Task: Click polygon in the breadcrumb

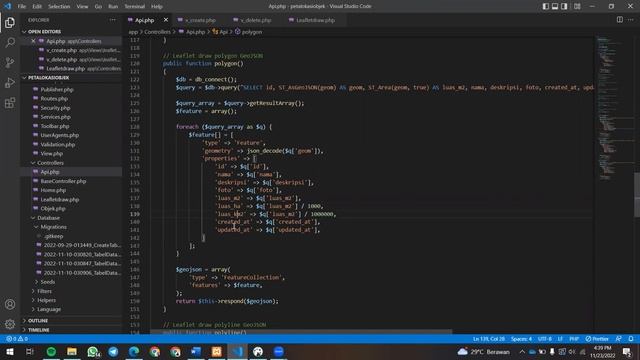Action: point(252,32)
